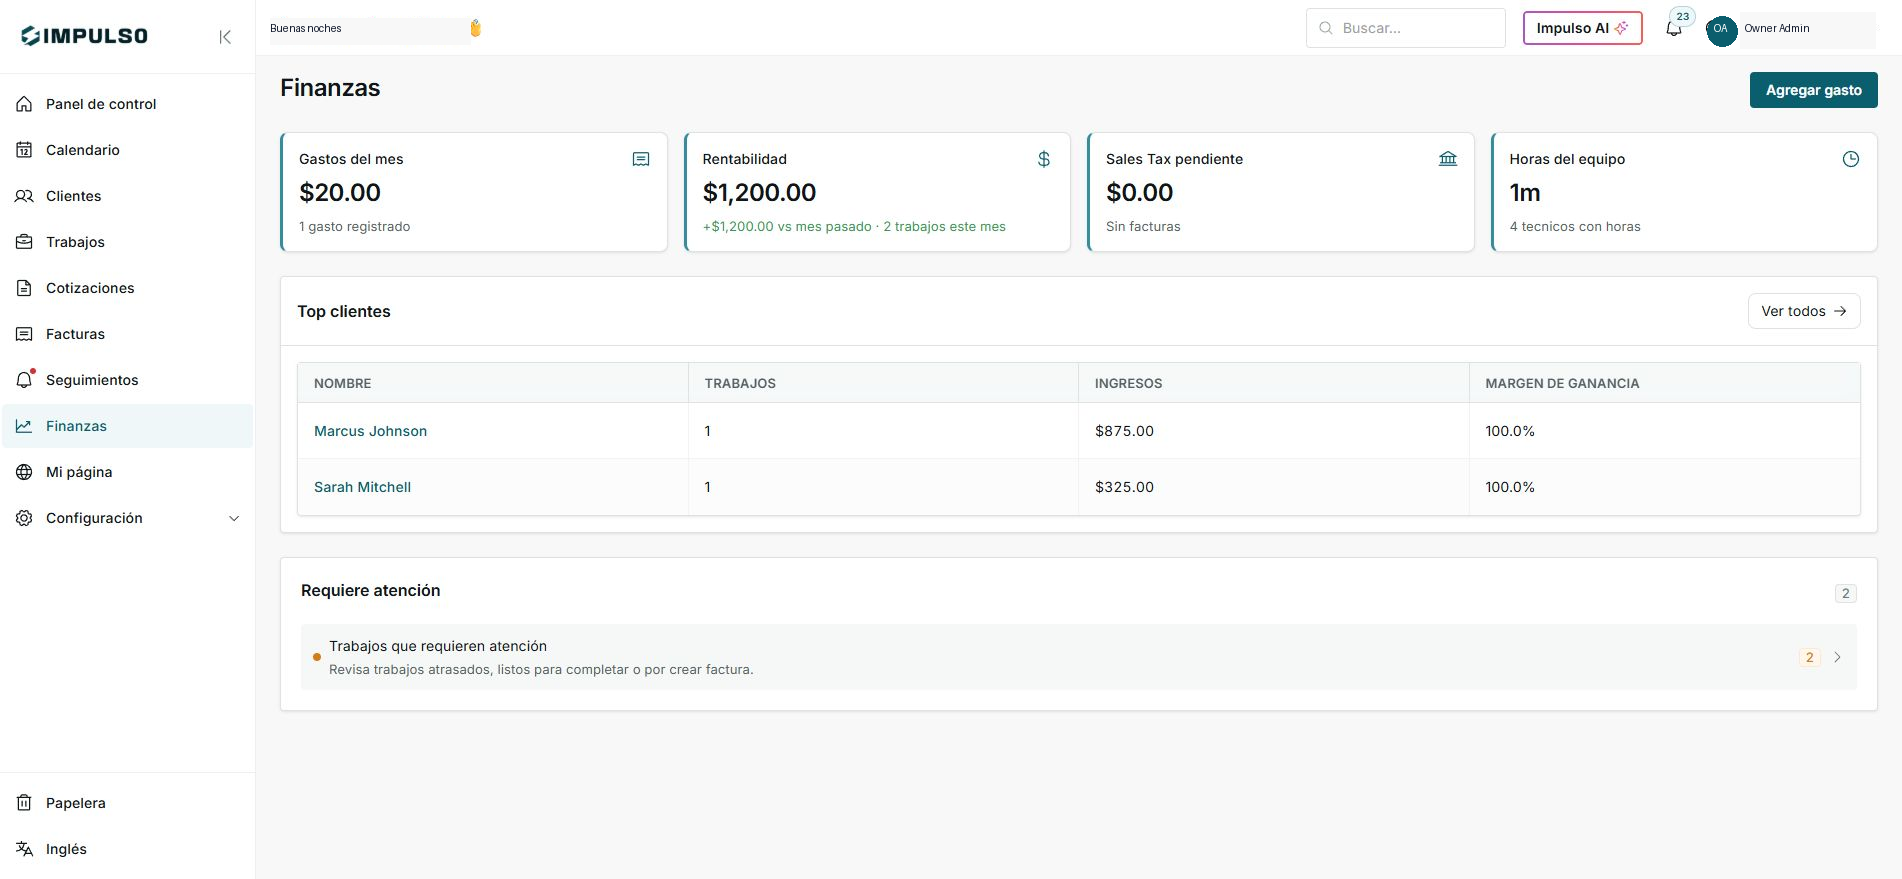Click the gear icon beside Configuración
Viewport: 1902px width, 879px height.
(25, 518)
